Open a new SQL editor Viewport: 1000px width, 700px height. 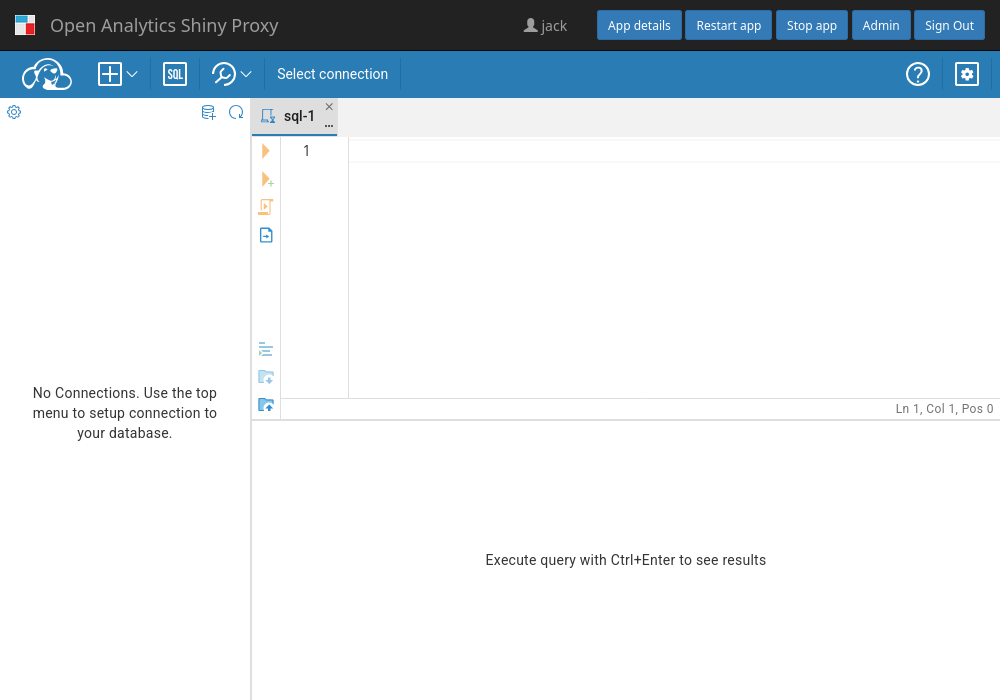[175, 74]
